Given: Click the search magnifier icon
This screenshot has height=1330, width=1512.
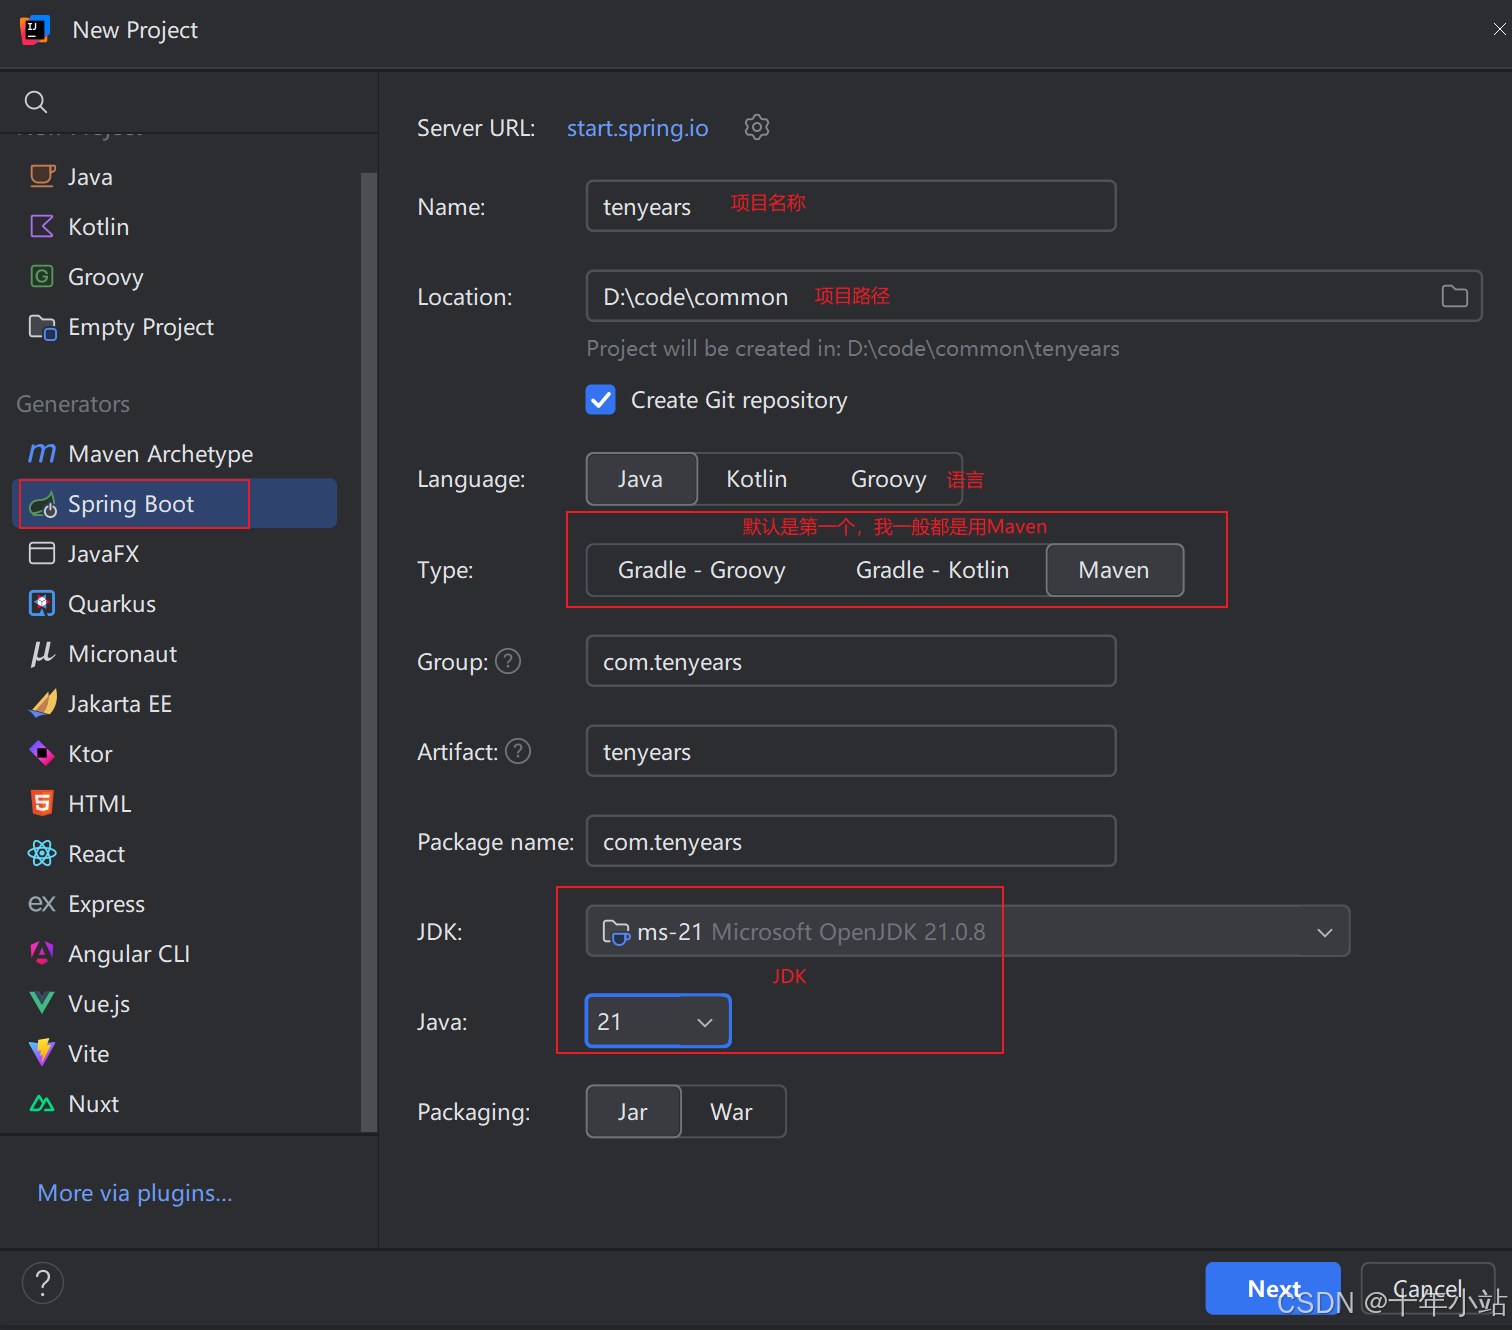Looking at the screenshot, I should [x=36, y=102].
